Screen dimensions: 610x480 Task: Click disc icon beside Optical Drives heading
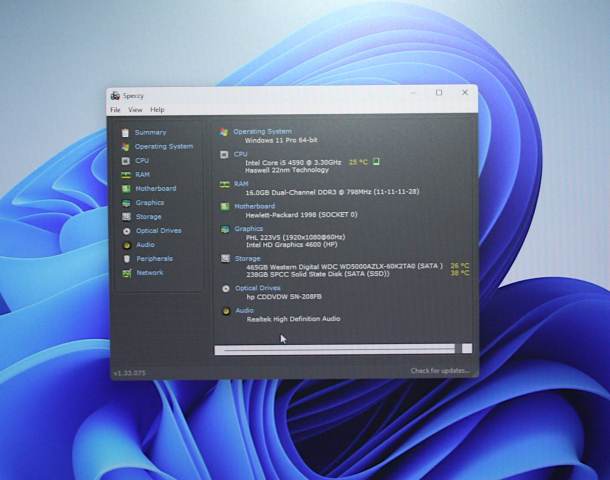pyautogui.click(x=226, y=289)
